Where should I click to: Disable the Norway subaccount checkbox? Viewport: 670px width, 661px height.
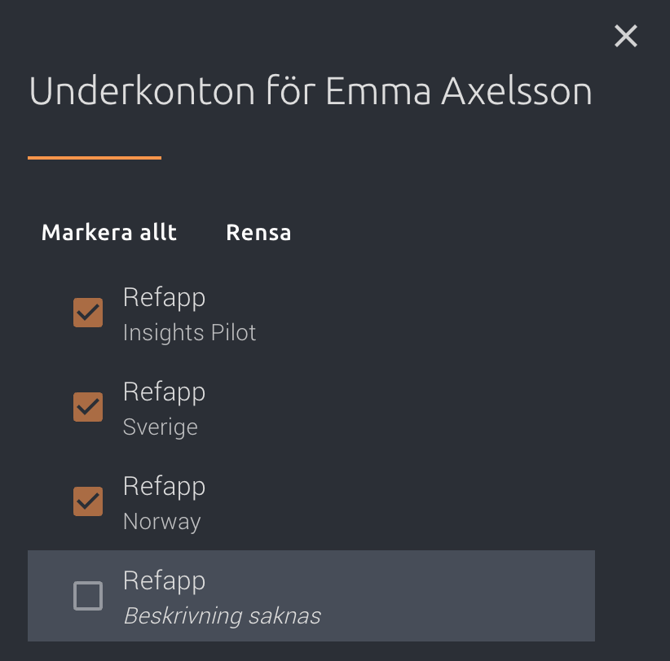click(x=88, y=501)
